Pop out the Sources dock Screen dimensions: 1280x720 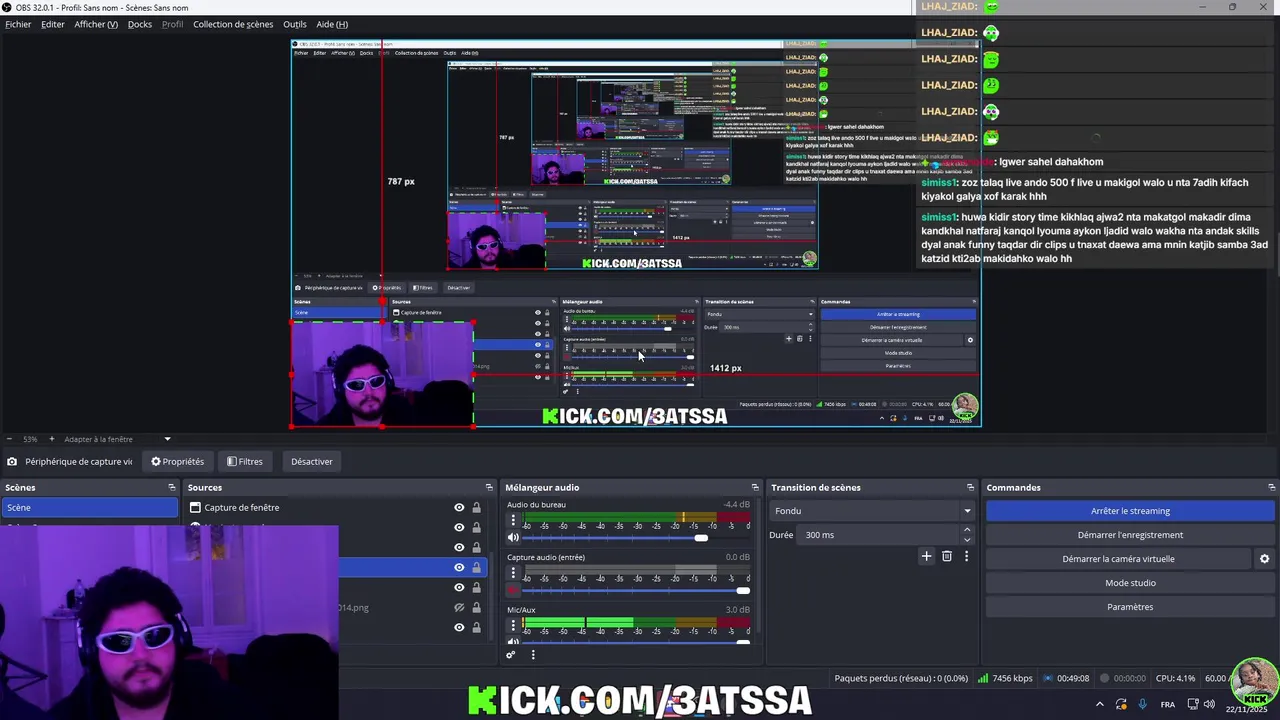tap(489, 487)
